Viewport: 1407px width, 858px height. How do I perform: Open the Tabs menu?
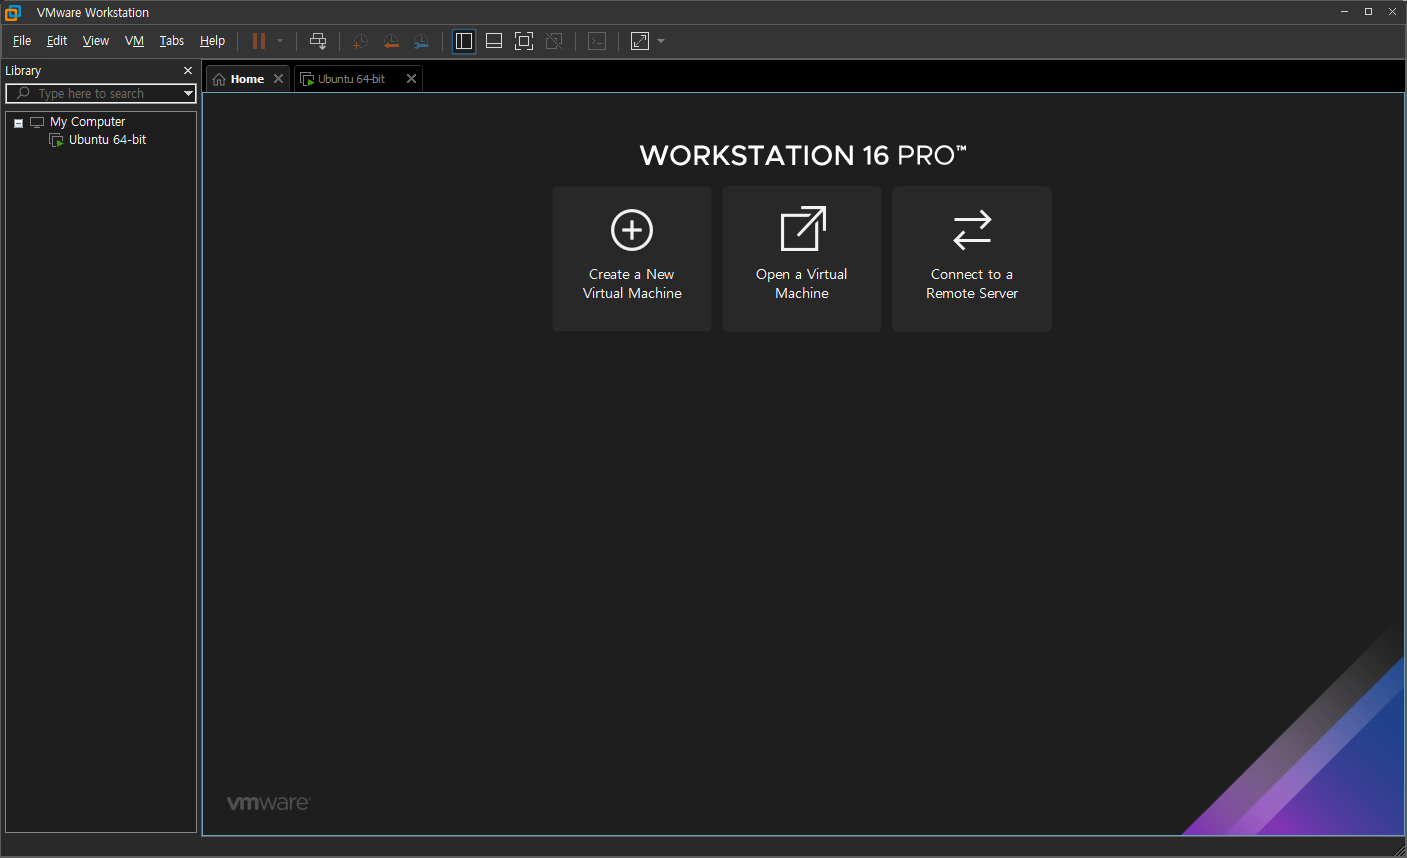[x=172, y=41]
